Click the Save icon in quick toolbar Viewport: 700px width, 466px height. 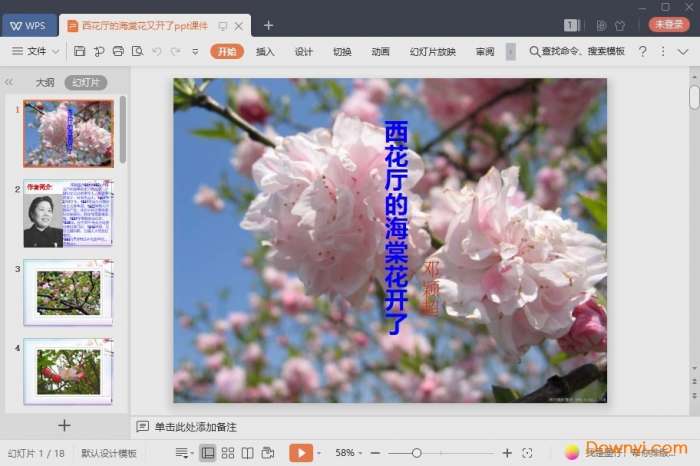tap(80, 51)
